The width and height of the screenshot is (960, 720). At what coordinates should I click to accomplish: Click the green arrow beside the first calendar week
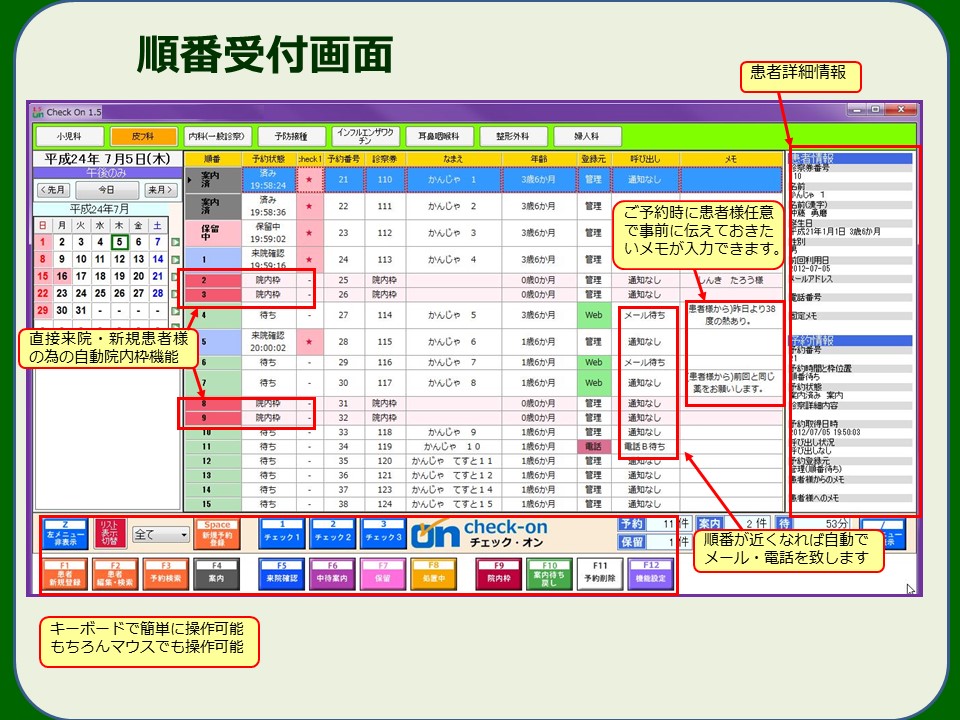click(175, 242)
